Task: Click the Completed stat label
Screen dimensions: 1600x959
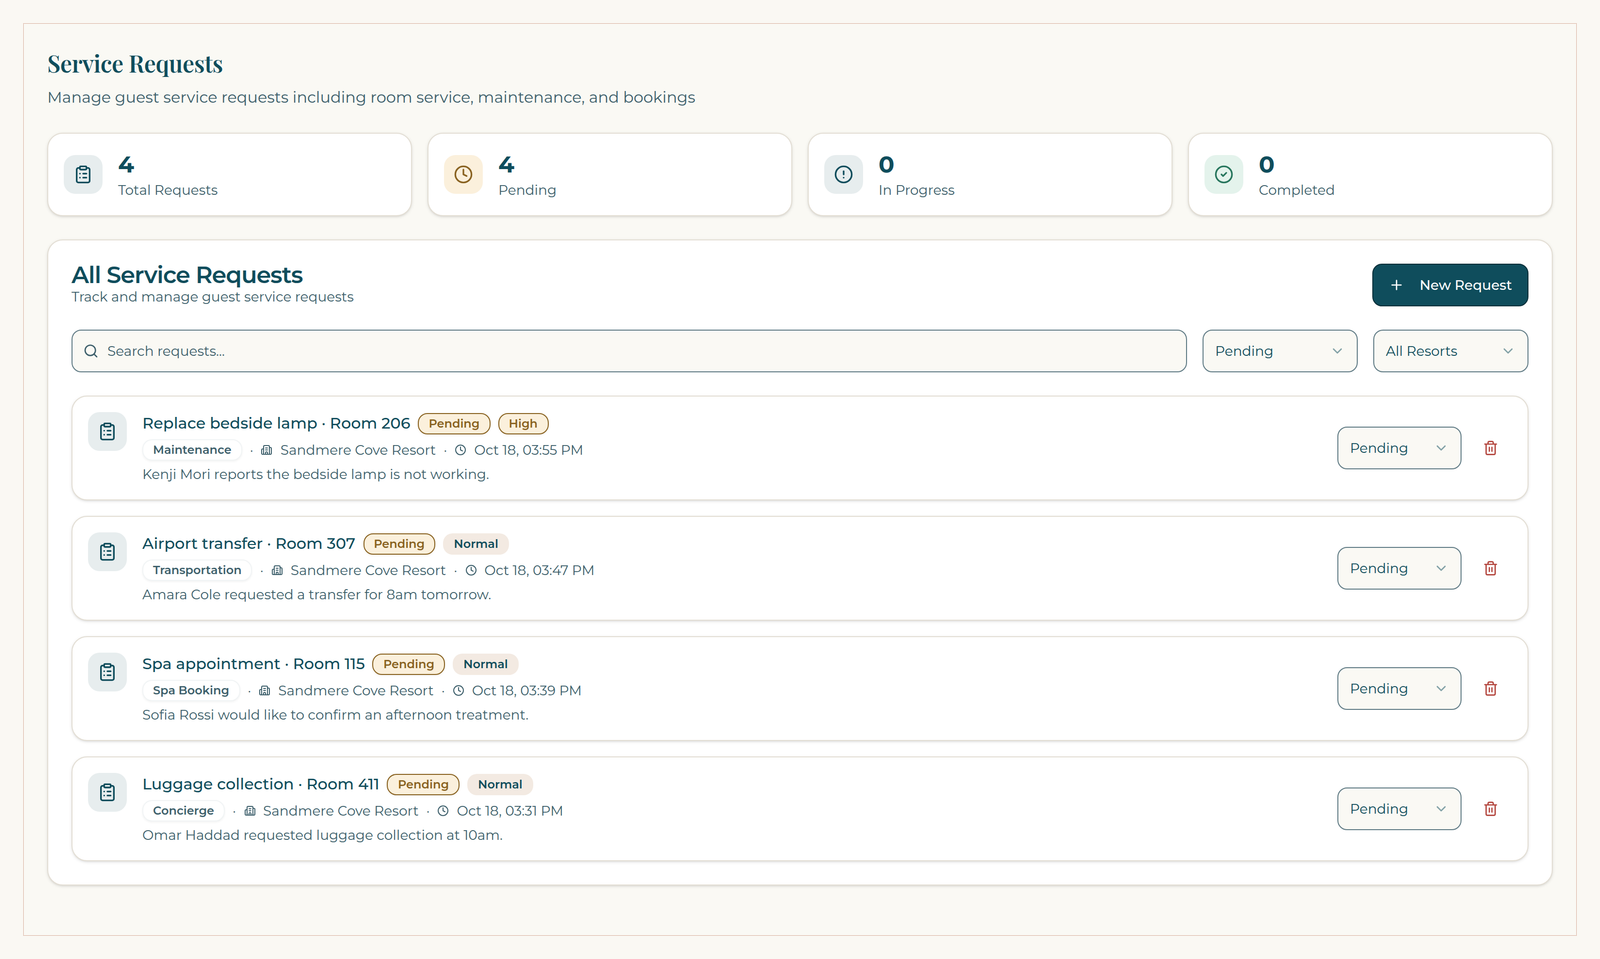Action: pos(1296,190)
